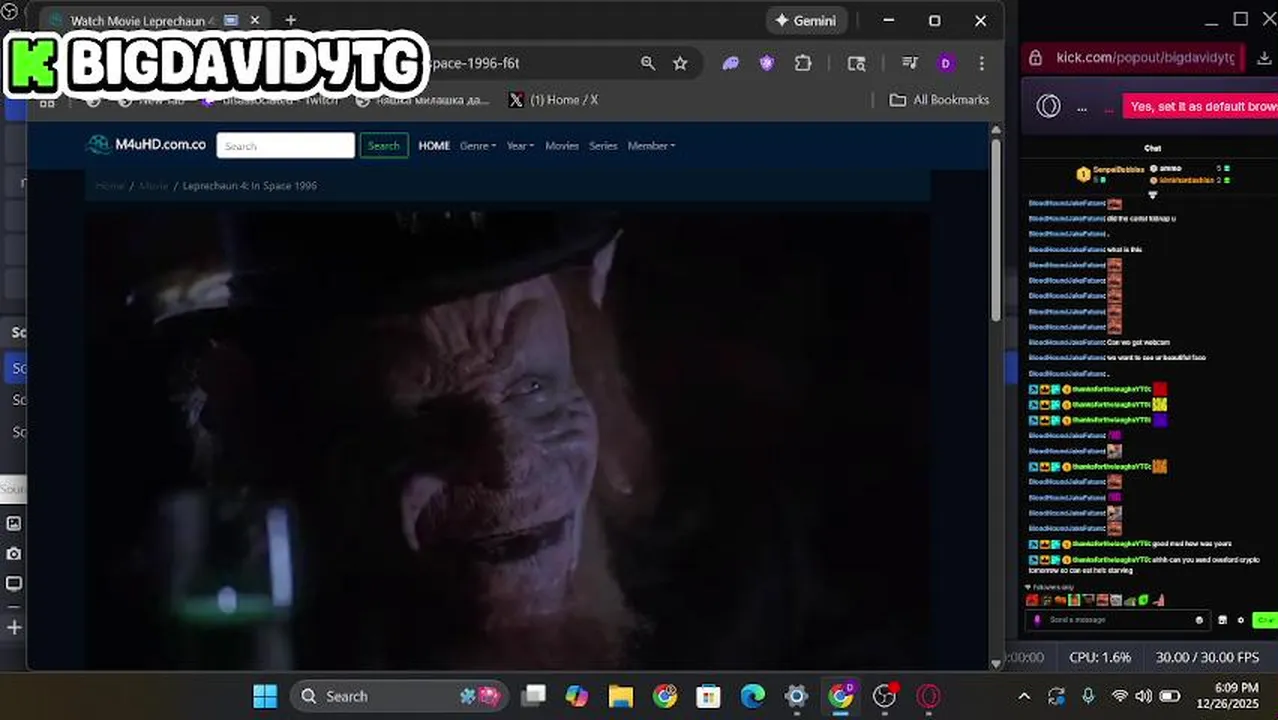Click the M4uHD.com.co site logo
The width and height of the screenshot is (1278, 720).
pyautogui.click(x=146, y=145)
